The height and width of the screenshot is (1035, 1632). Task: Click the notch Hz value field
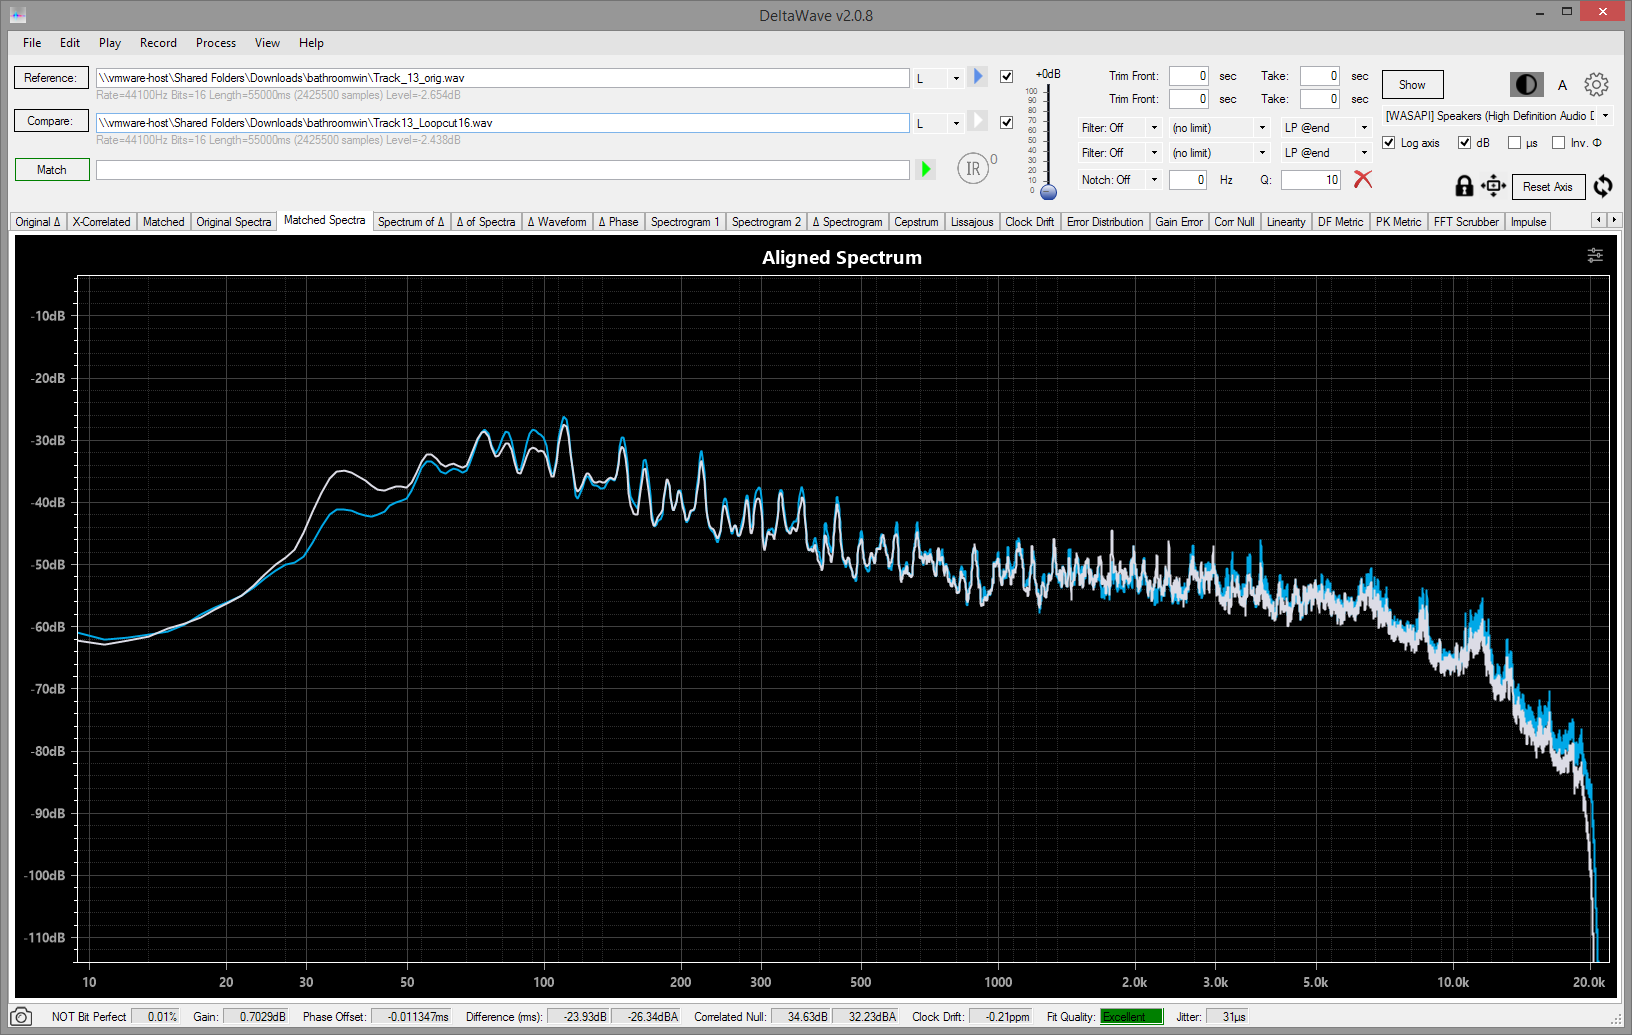click(1189, 180)
